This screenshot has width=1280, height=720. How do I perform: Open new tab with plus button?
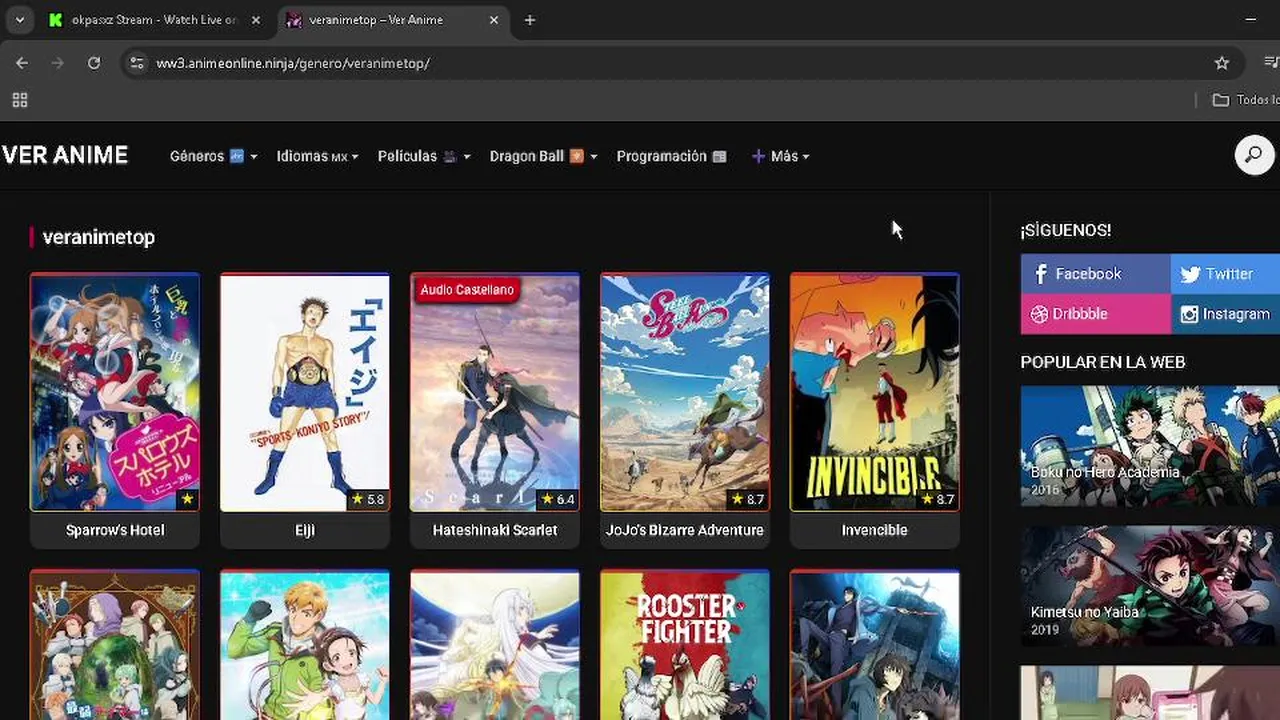point(530,20)
